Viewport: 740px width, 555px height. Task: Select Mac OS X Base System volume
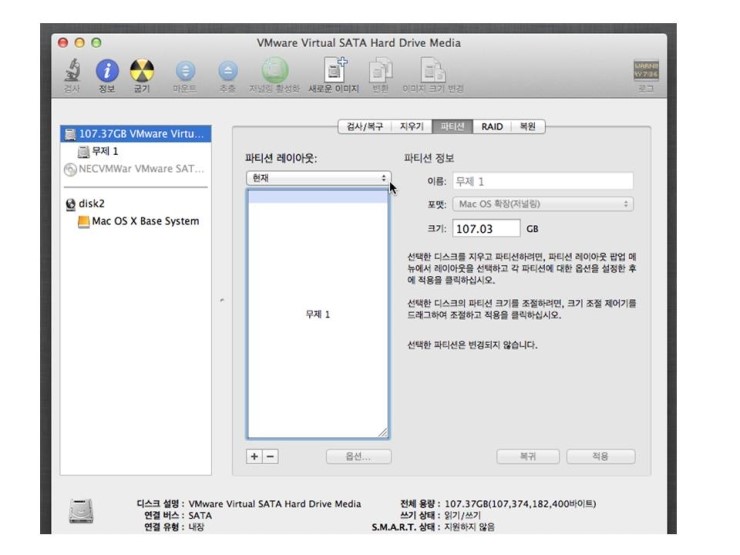pos(144,221)
